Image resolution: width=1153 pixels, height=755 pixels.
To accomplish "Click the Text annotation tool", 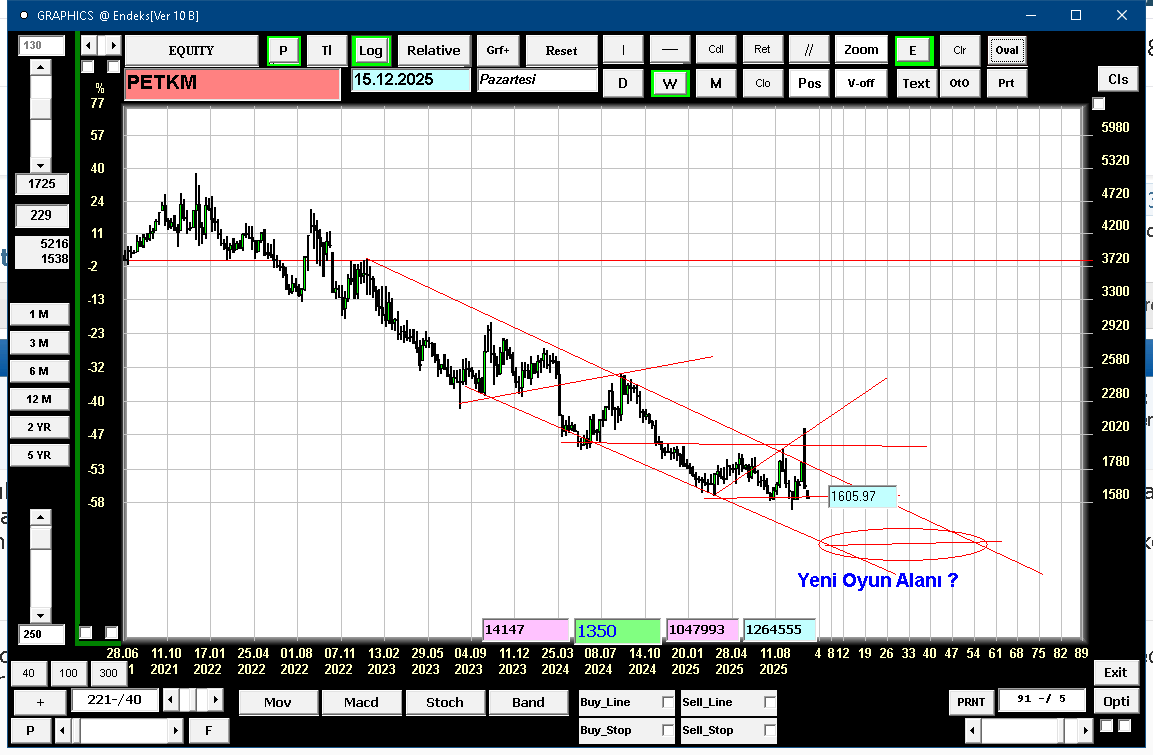I will (x=915, y=83).
